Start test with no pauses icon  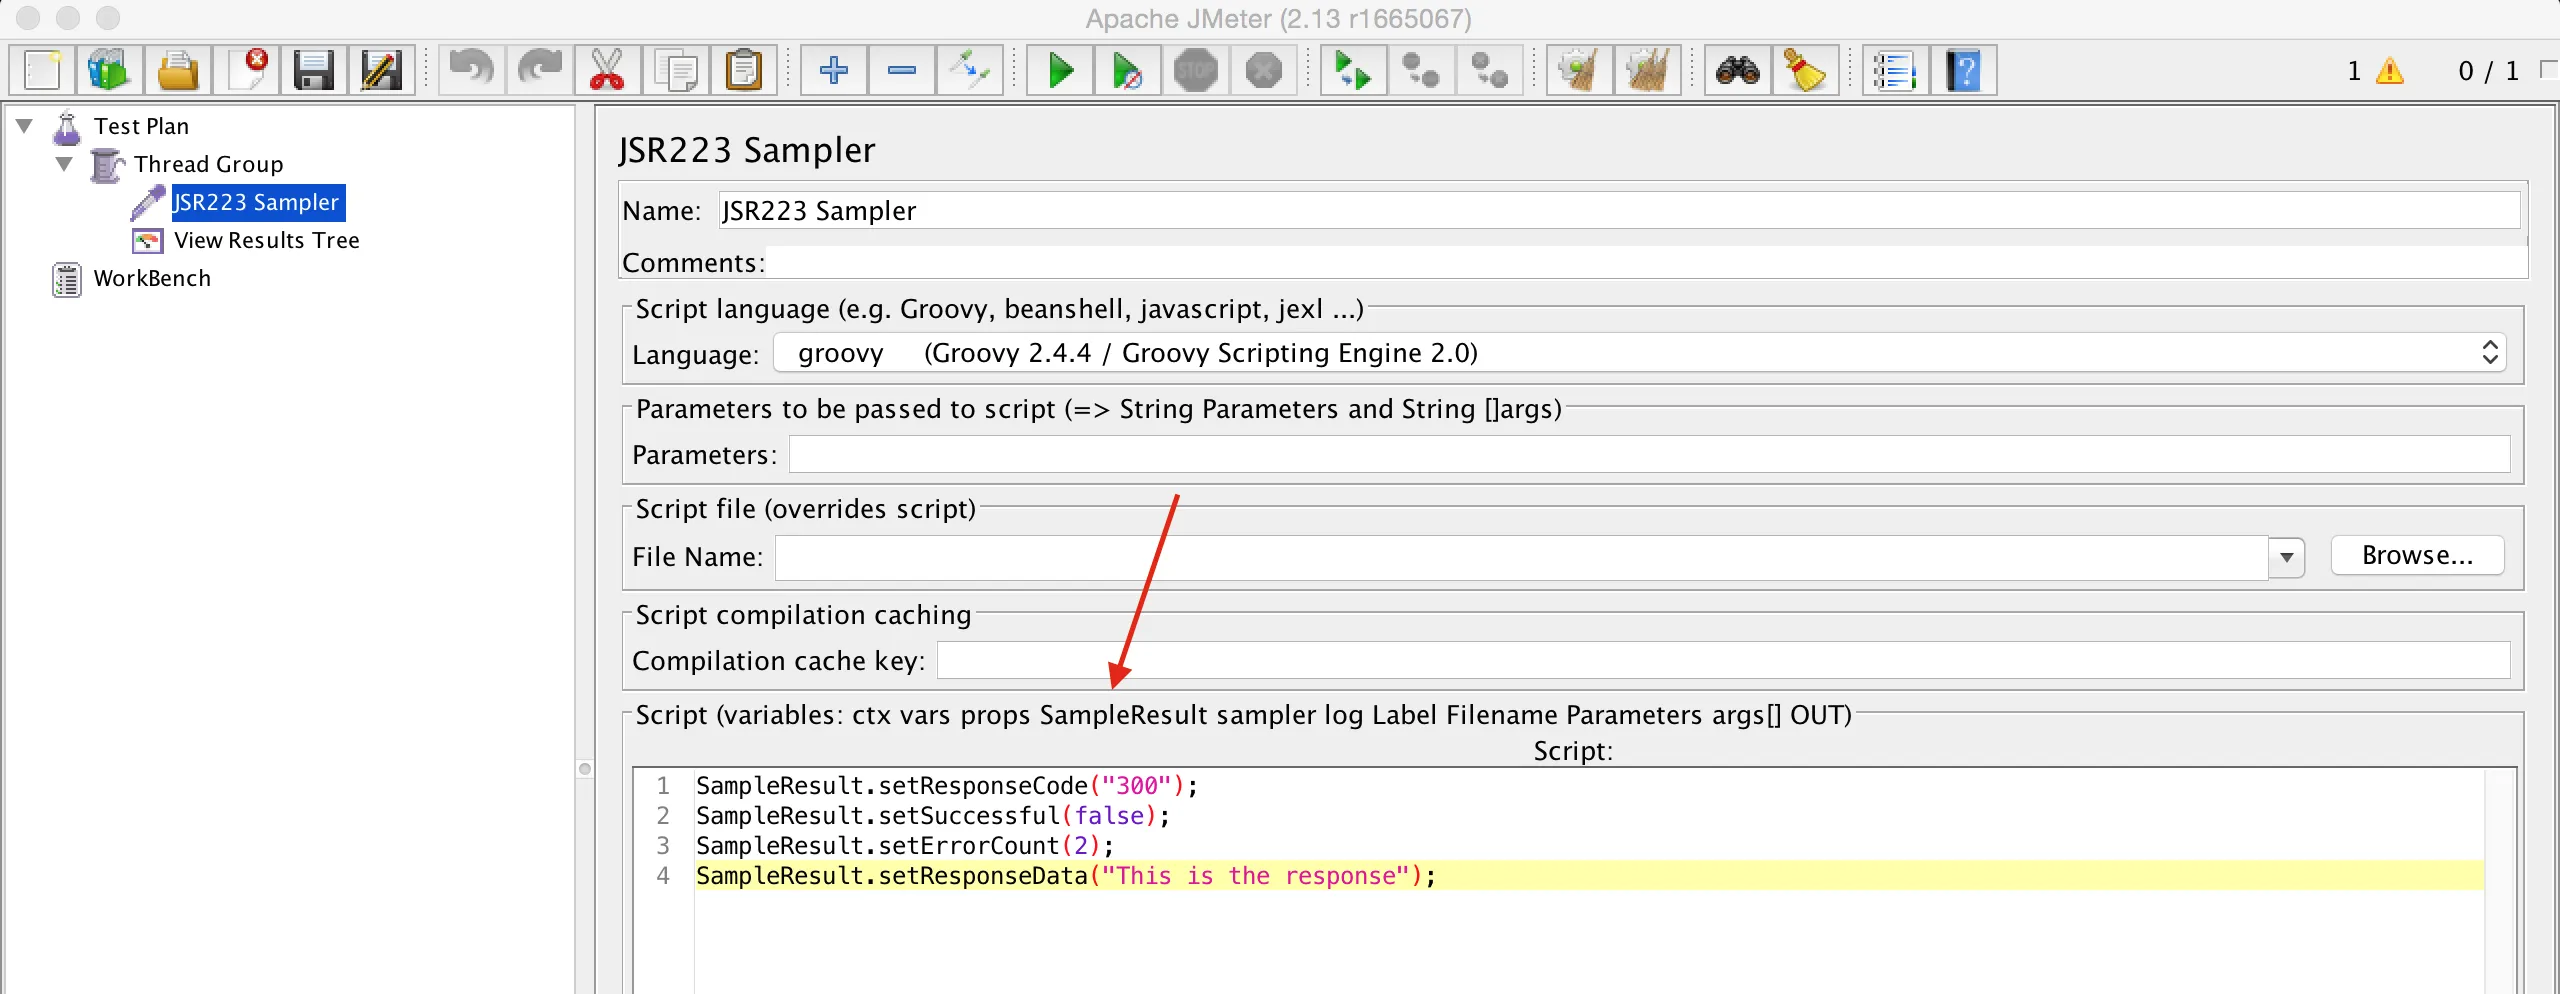tap(1127, 71)
